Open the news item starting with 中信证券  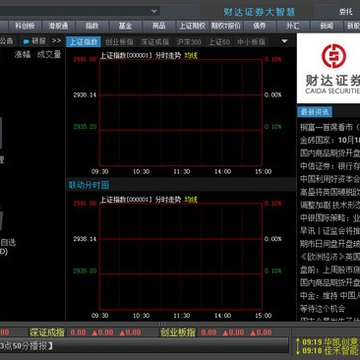[330, 166]
